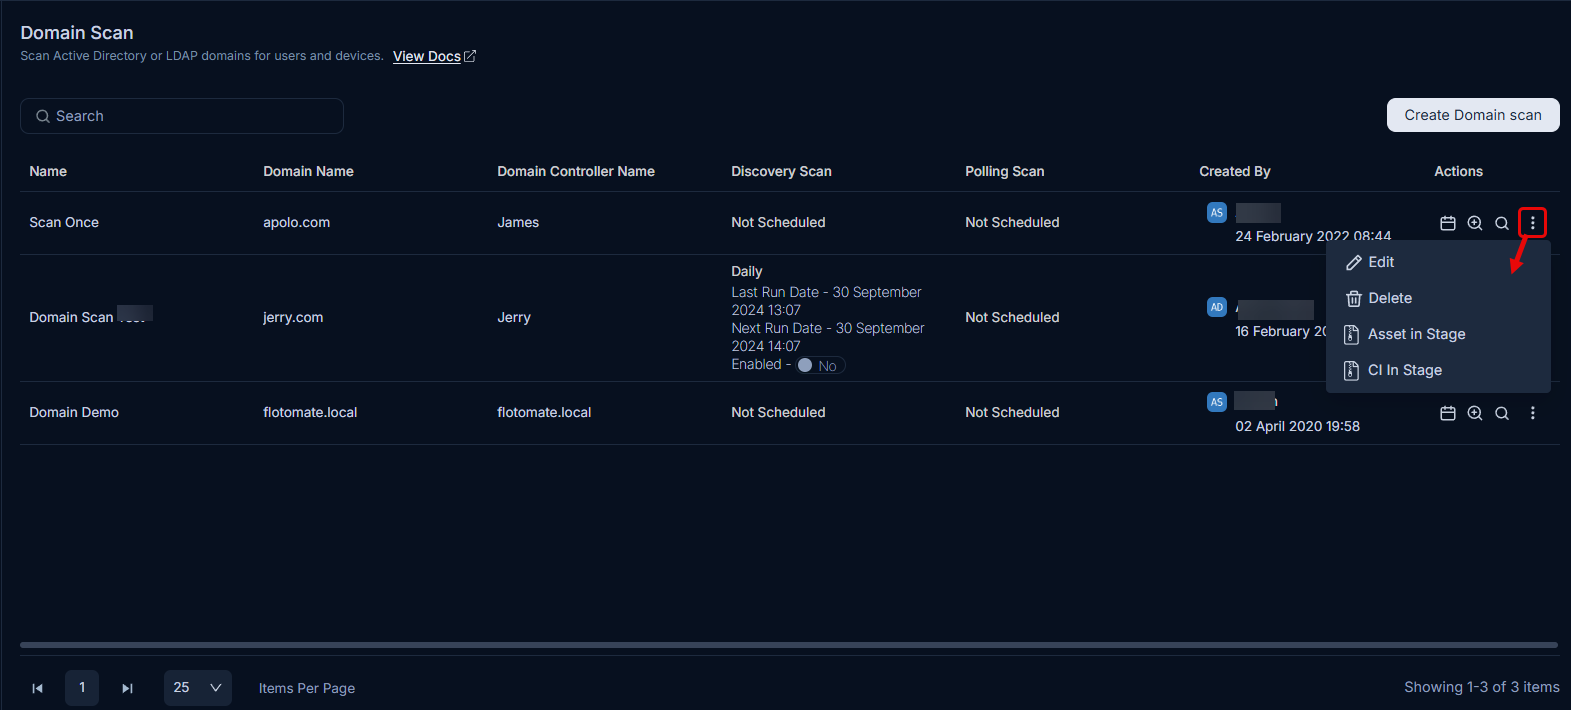The image size is (1571, 710).
Task: Click the AS avatar in Scan Once row
Action: coord(1217,212)
